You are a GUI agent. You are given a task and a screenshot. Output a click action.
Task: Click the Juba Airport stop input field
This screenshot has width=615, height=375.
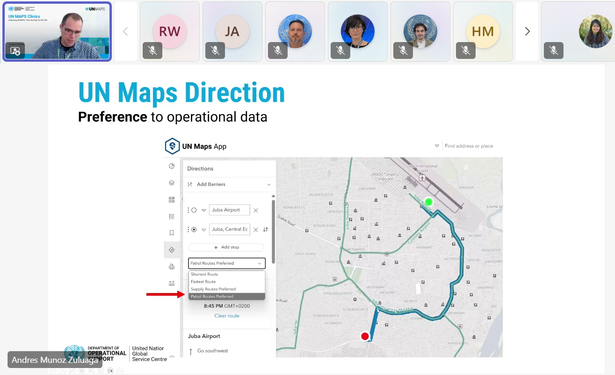pyautogui.click(x=229, y=210)
